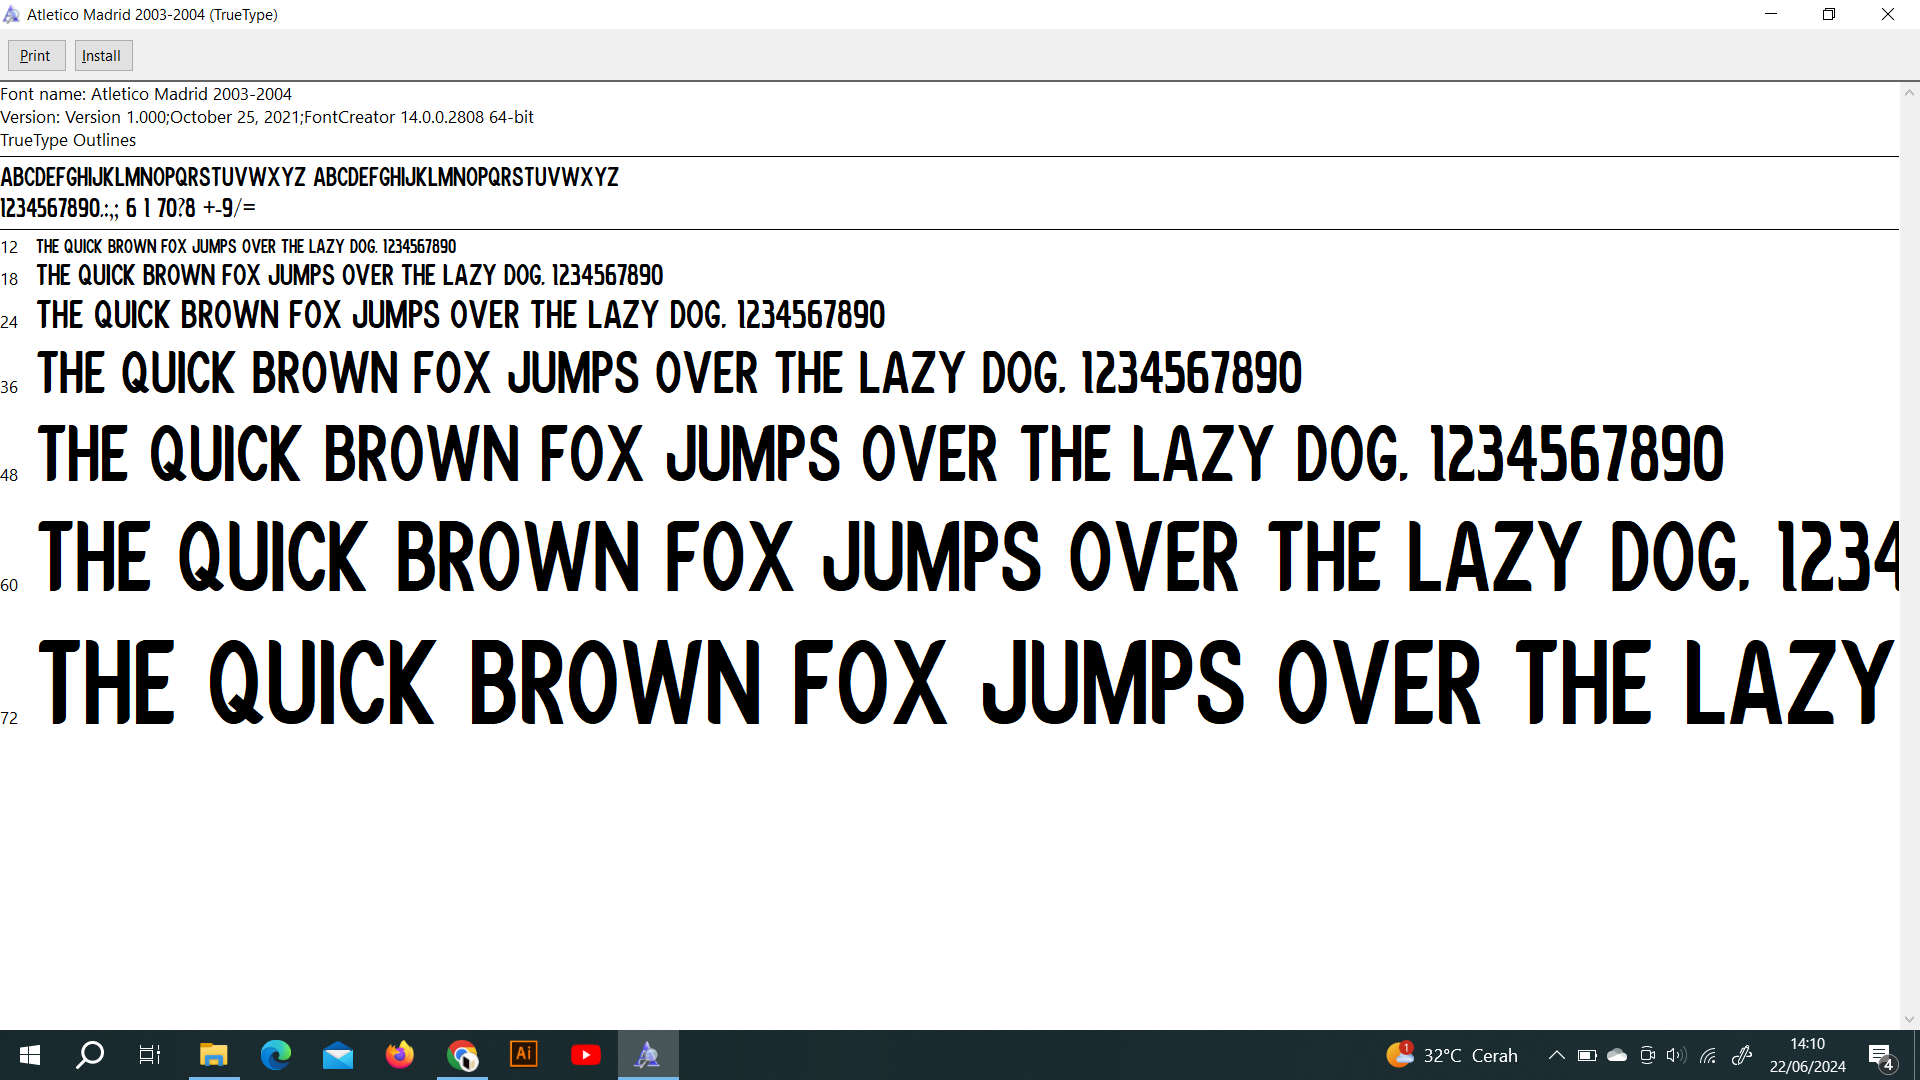Open taskbar Search
The height and width of the screenshot is (1080, 1920).
[90, 1055]
